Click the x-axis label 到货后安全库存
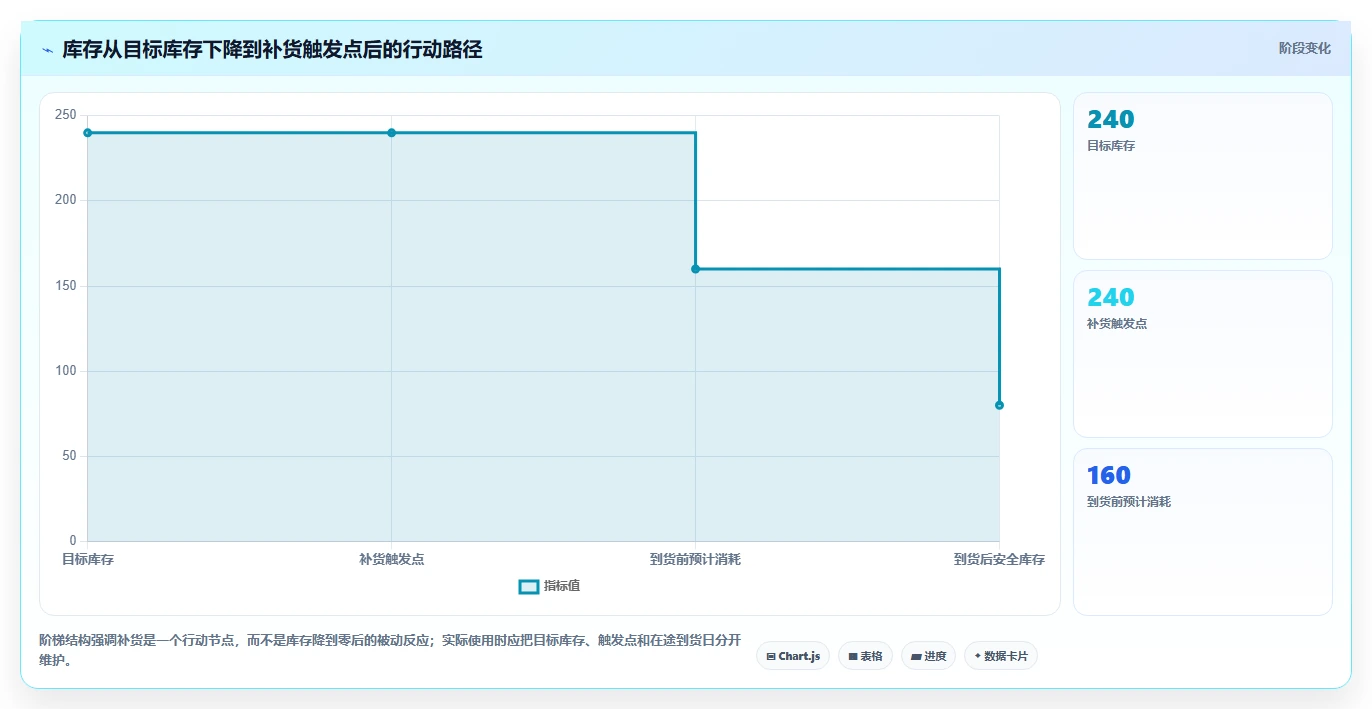 [x=999, y=560]
